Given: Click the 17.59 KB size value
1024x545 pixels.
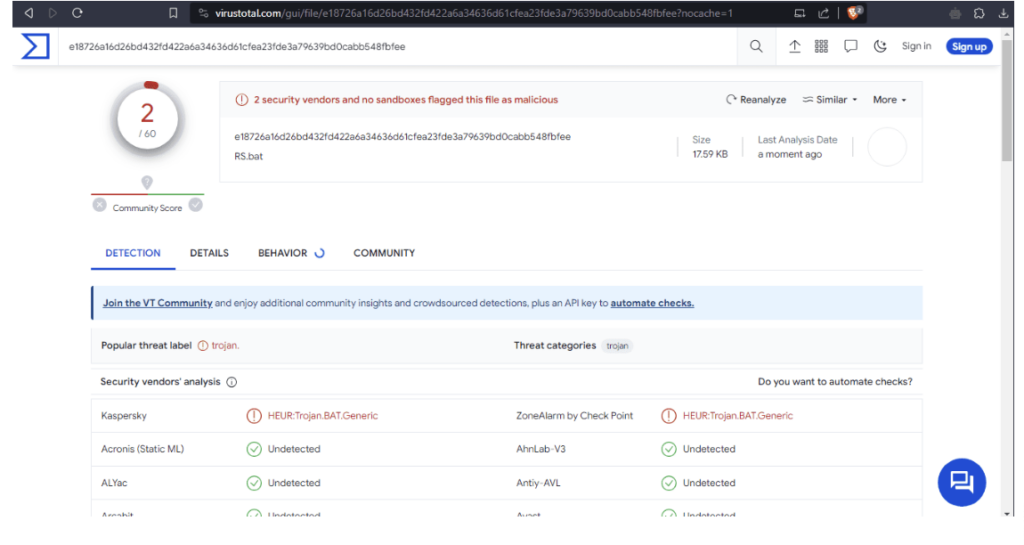Looking at the screenshot, I should click(x=710, y=154).
